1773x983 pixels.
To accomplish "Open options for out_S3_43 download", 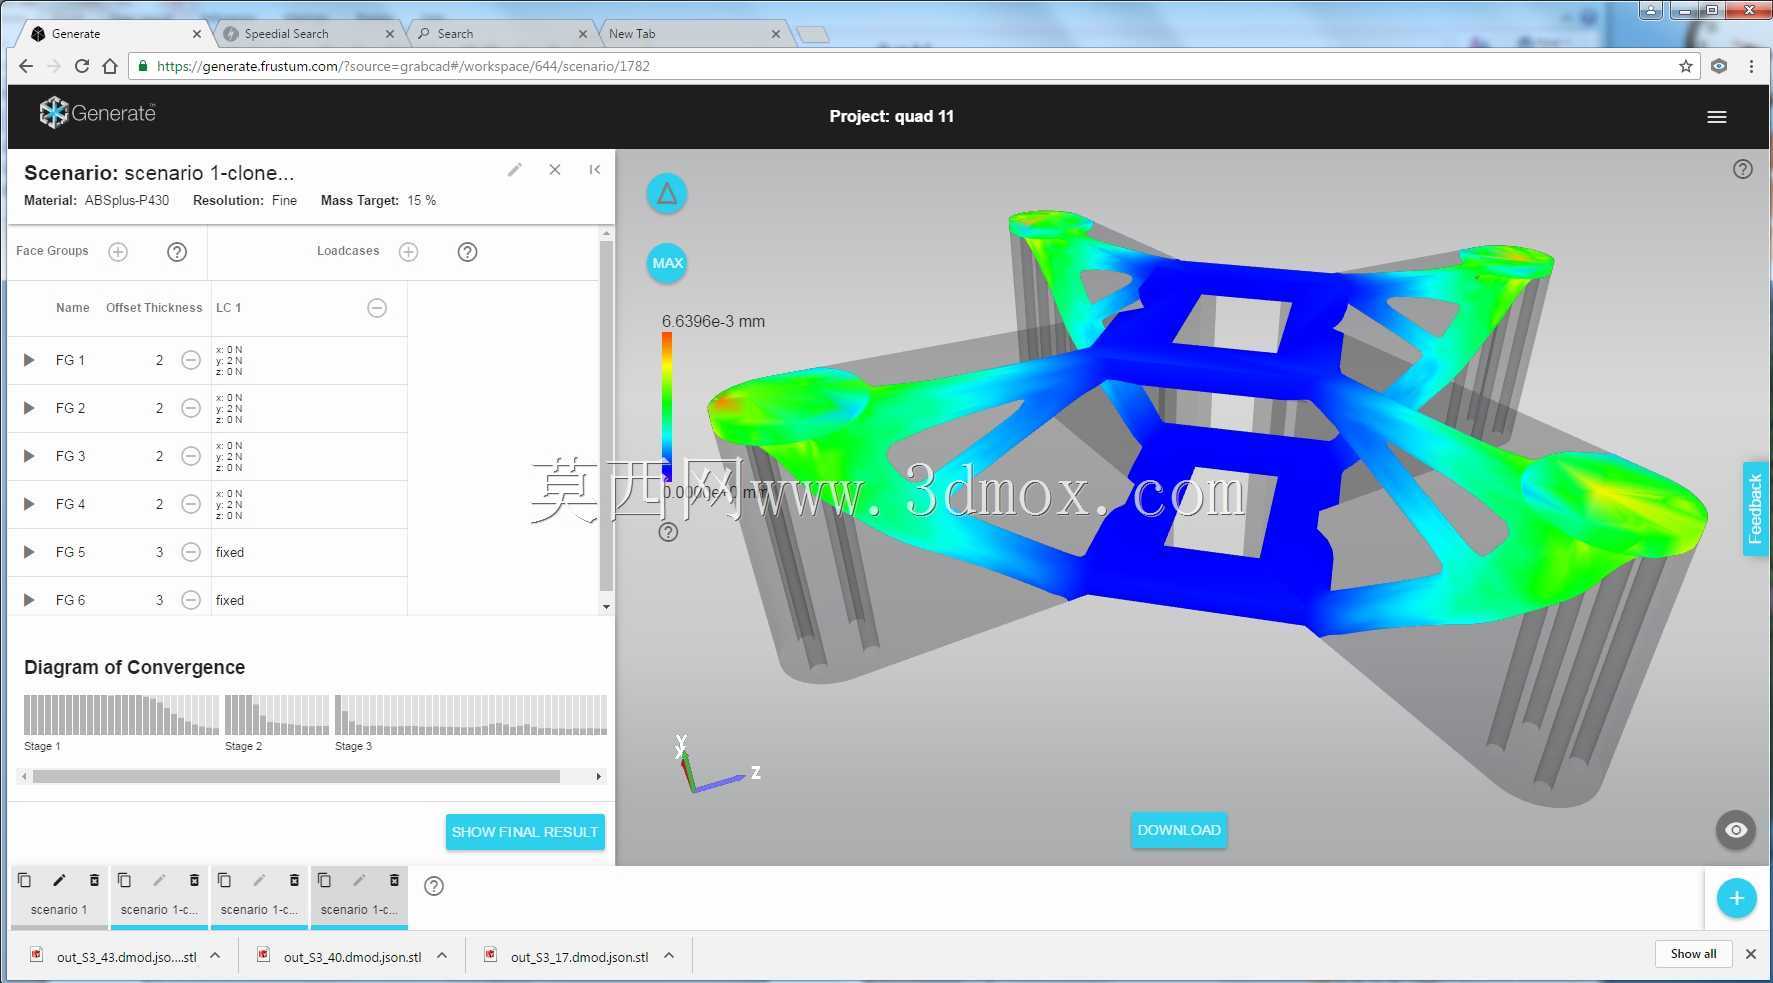I will pyautogui.click(x=215, y=956).
